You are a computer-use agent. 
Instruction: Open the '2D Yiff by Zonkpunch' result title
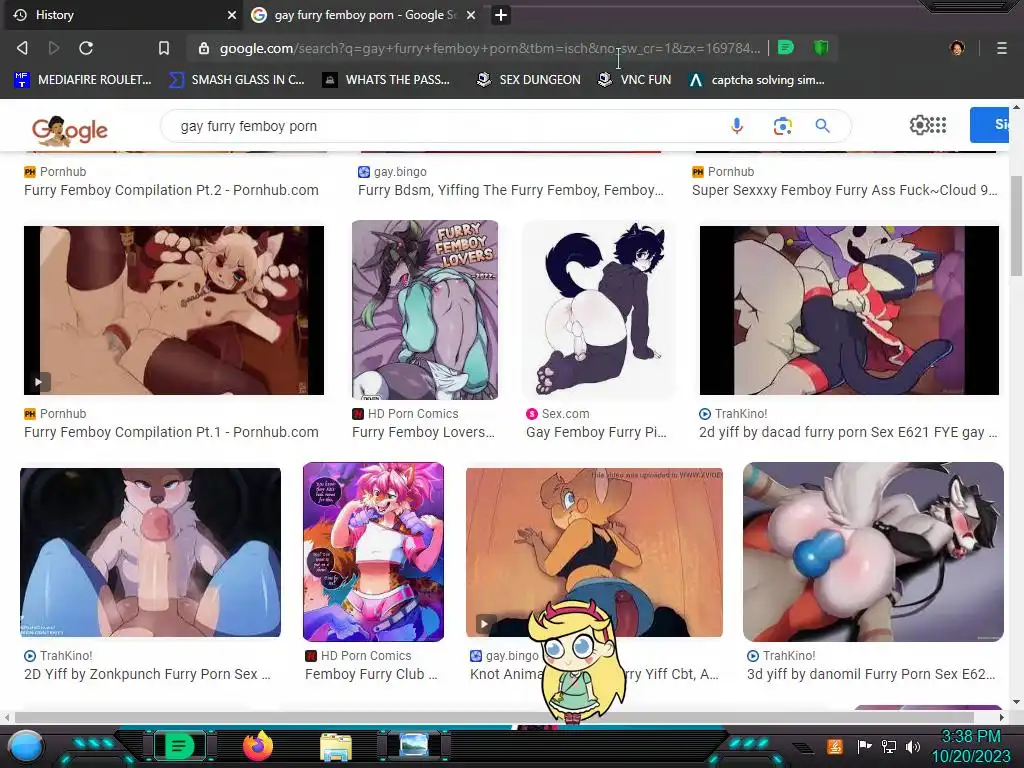[x=147, y=674]
